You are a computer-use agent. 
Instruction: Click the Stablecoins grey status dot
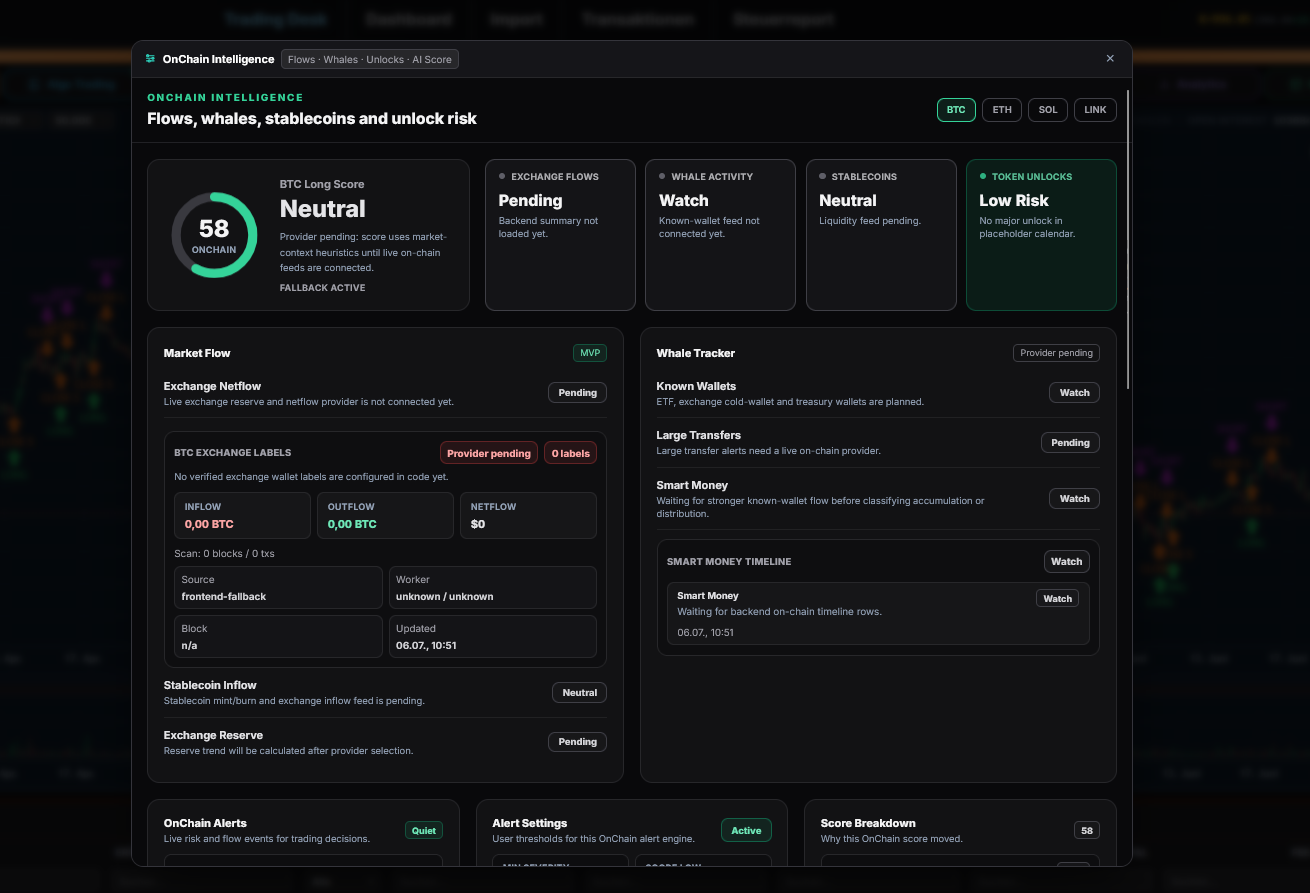823,176
